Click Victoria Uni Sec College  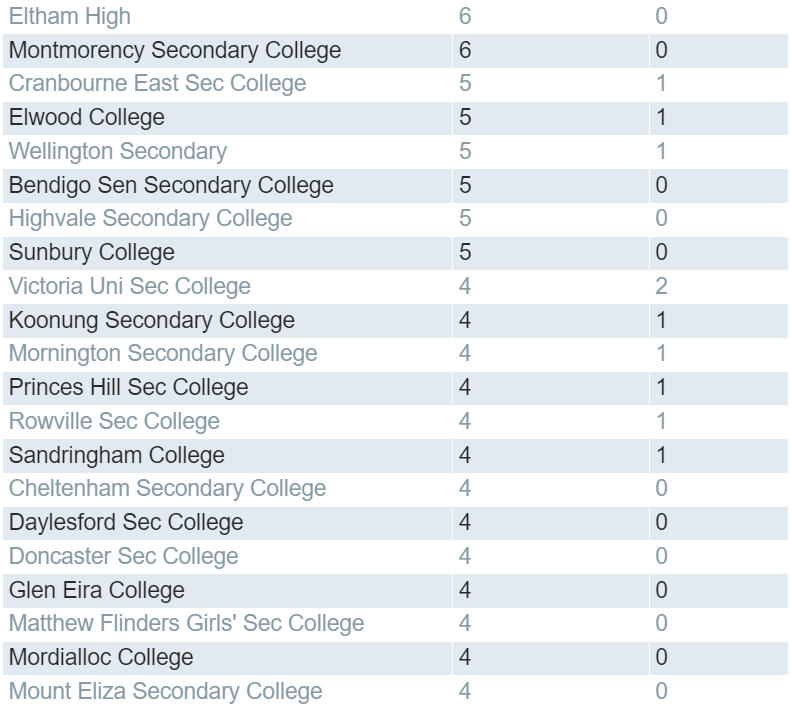click(x=130, y=286)
